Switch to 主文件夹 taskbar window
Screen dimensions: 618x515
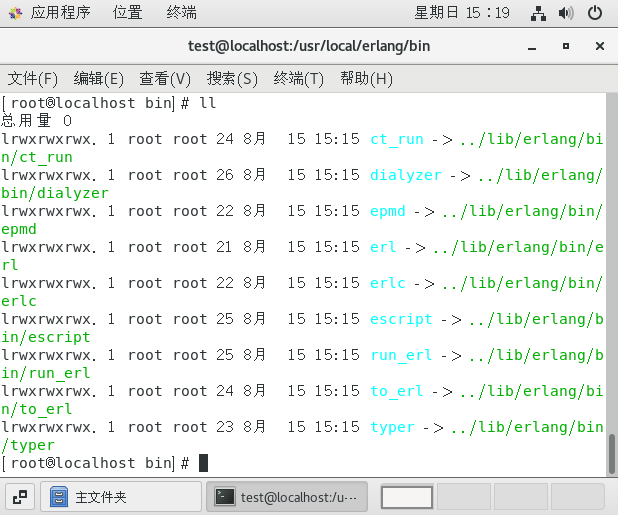(121, 497)
